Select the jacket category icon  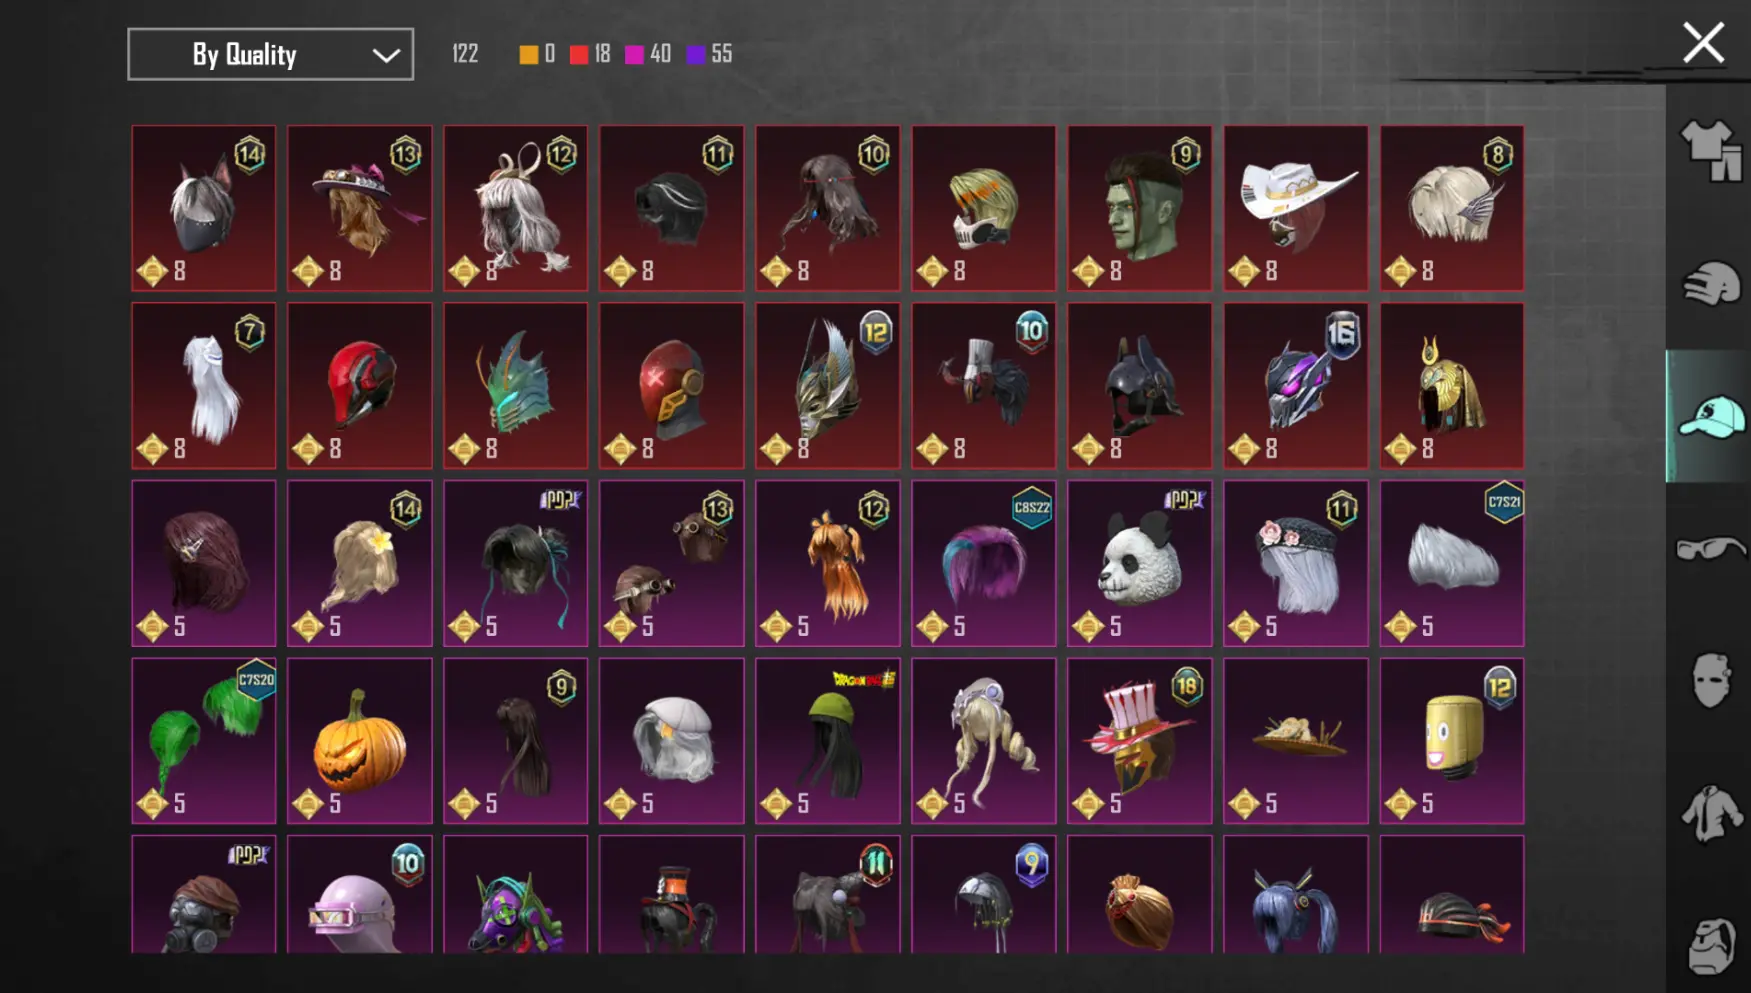(1711, 813)
